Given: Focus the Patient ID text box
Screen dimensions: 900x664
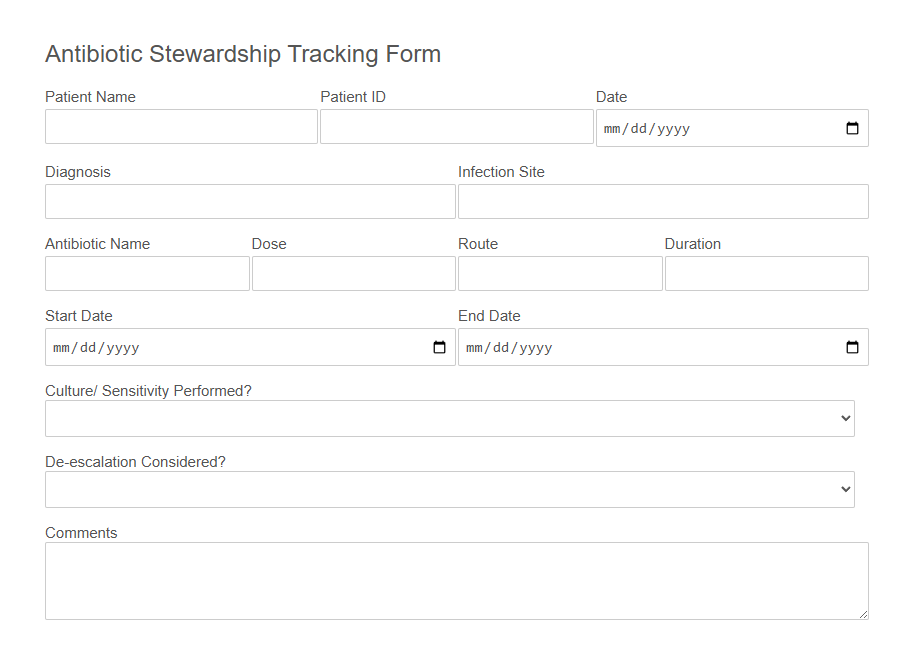Looking at the screenshot, I should pos(456,127).
